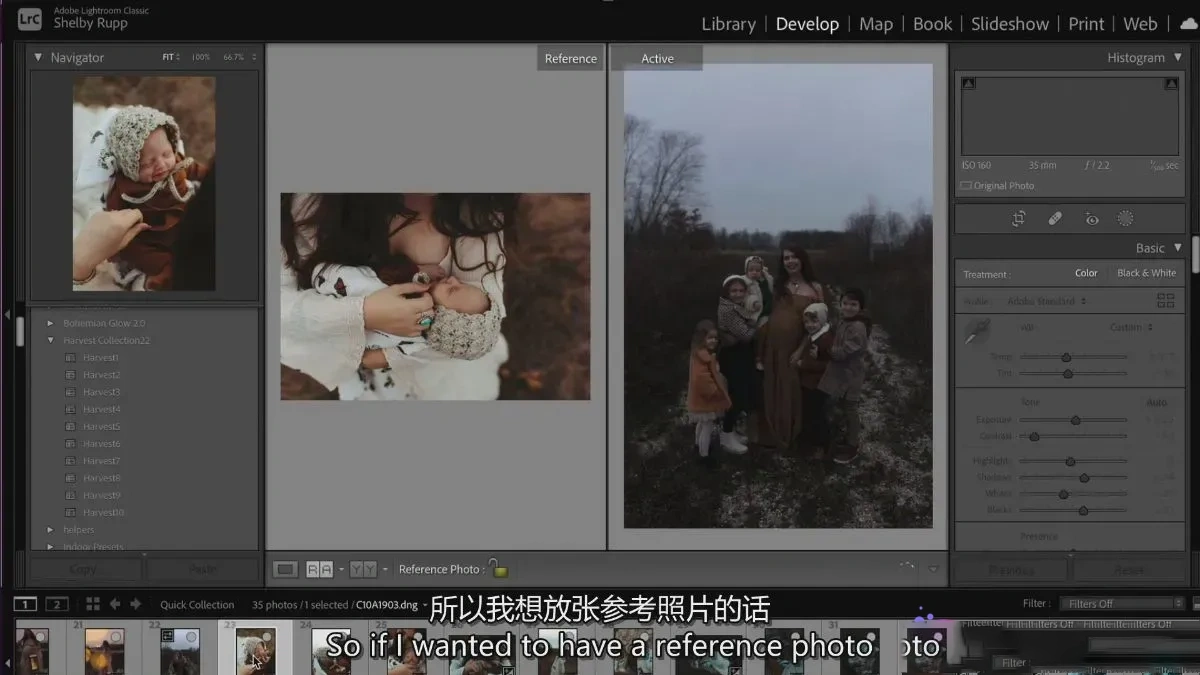Set Navigator zoom to 100%
Screen dimensions: 1200x675
click(201, 58)
